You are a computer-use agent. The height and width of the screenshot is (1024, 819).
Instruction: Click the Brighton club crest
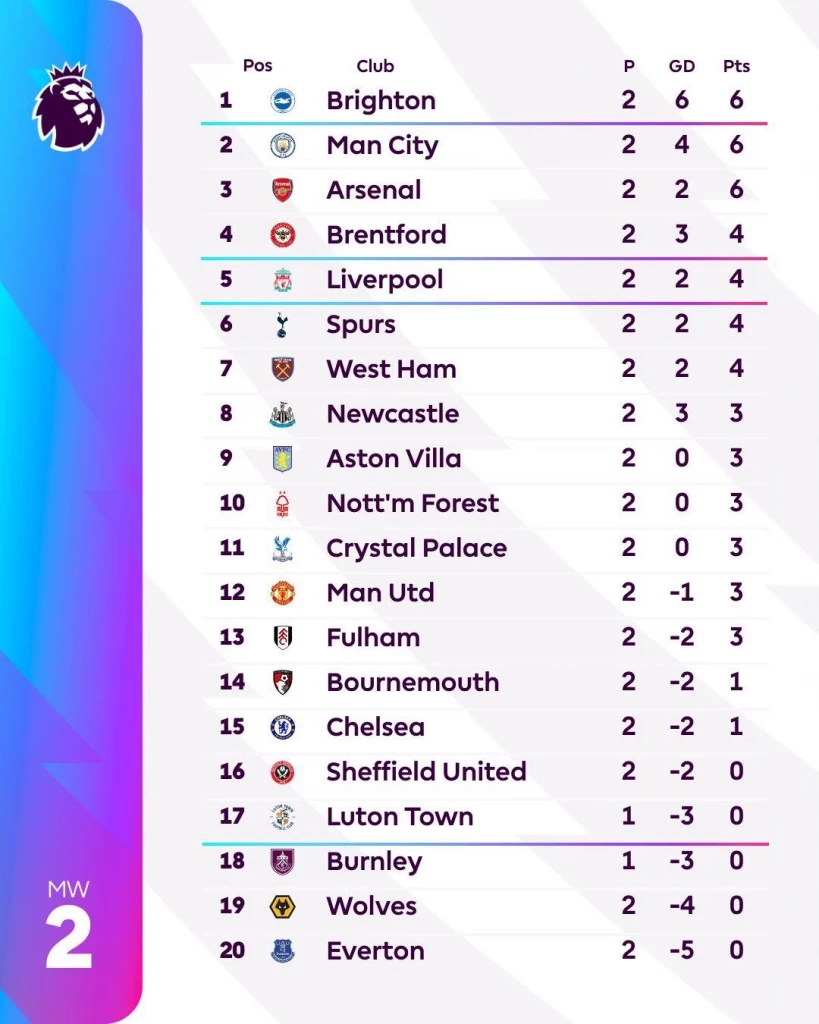(x=283, y=101)
